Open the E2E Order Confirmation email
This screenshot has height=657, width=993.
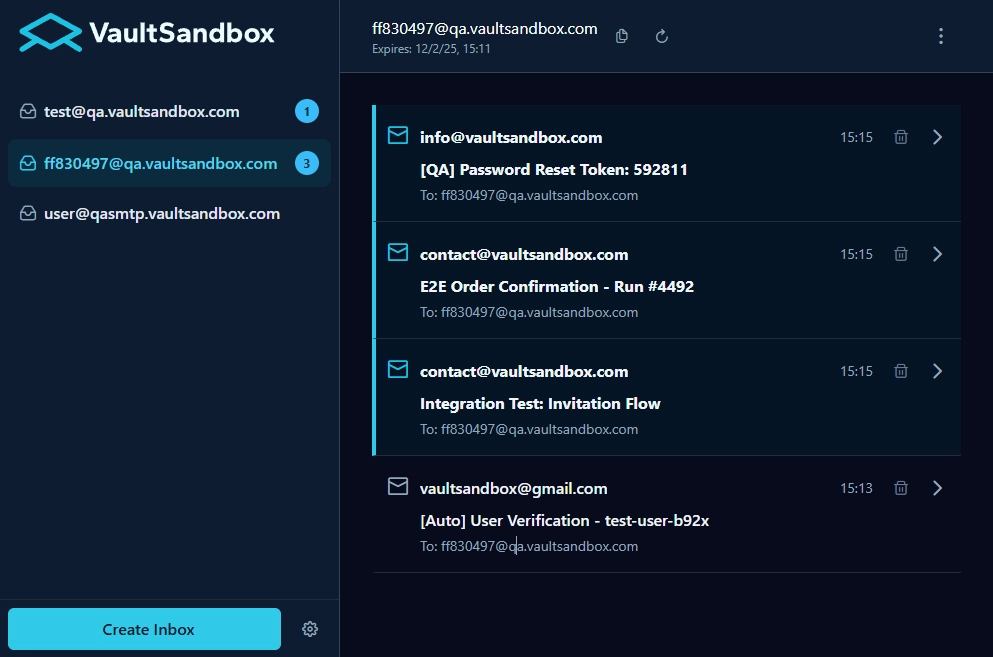click(x=557, y=286)
